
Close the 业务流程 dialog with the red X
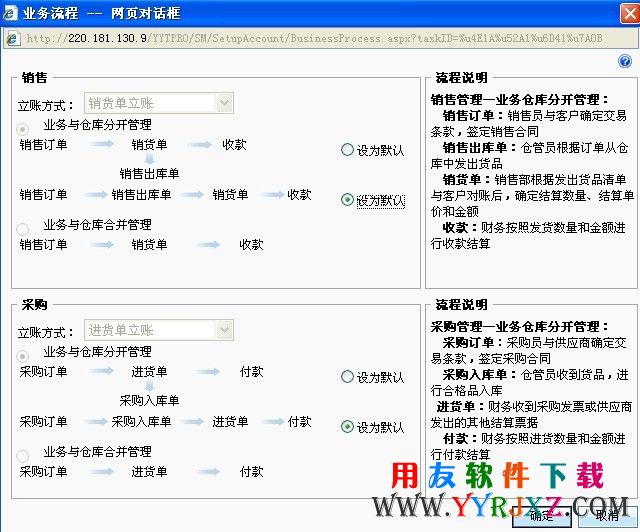(630, 13)
